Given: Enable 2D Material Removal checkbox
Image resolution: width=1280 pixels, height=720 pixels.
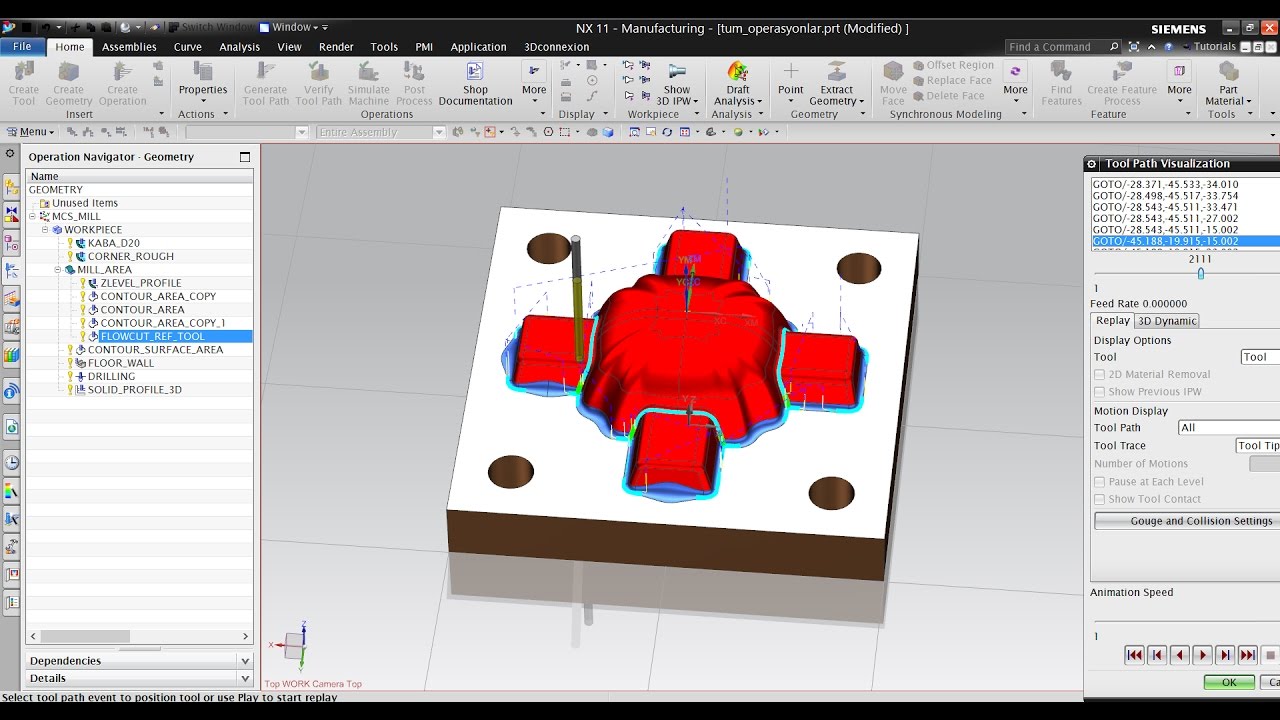Looking at the screenshot, I should coord(1100,375).
